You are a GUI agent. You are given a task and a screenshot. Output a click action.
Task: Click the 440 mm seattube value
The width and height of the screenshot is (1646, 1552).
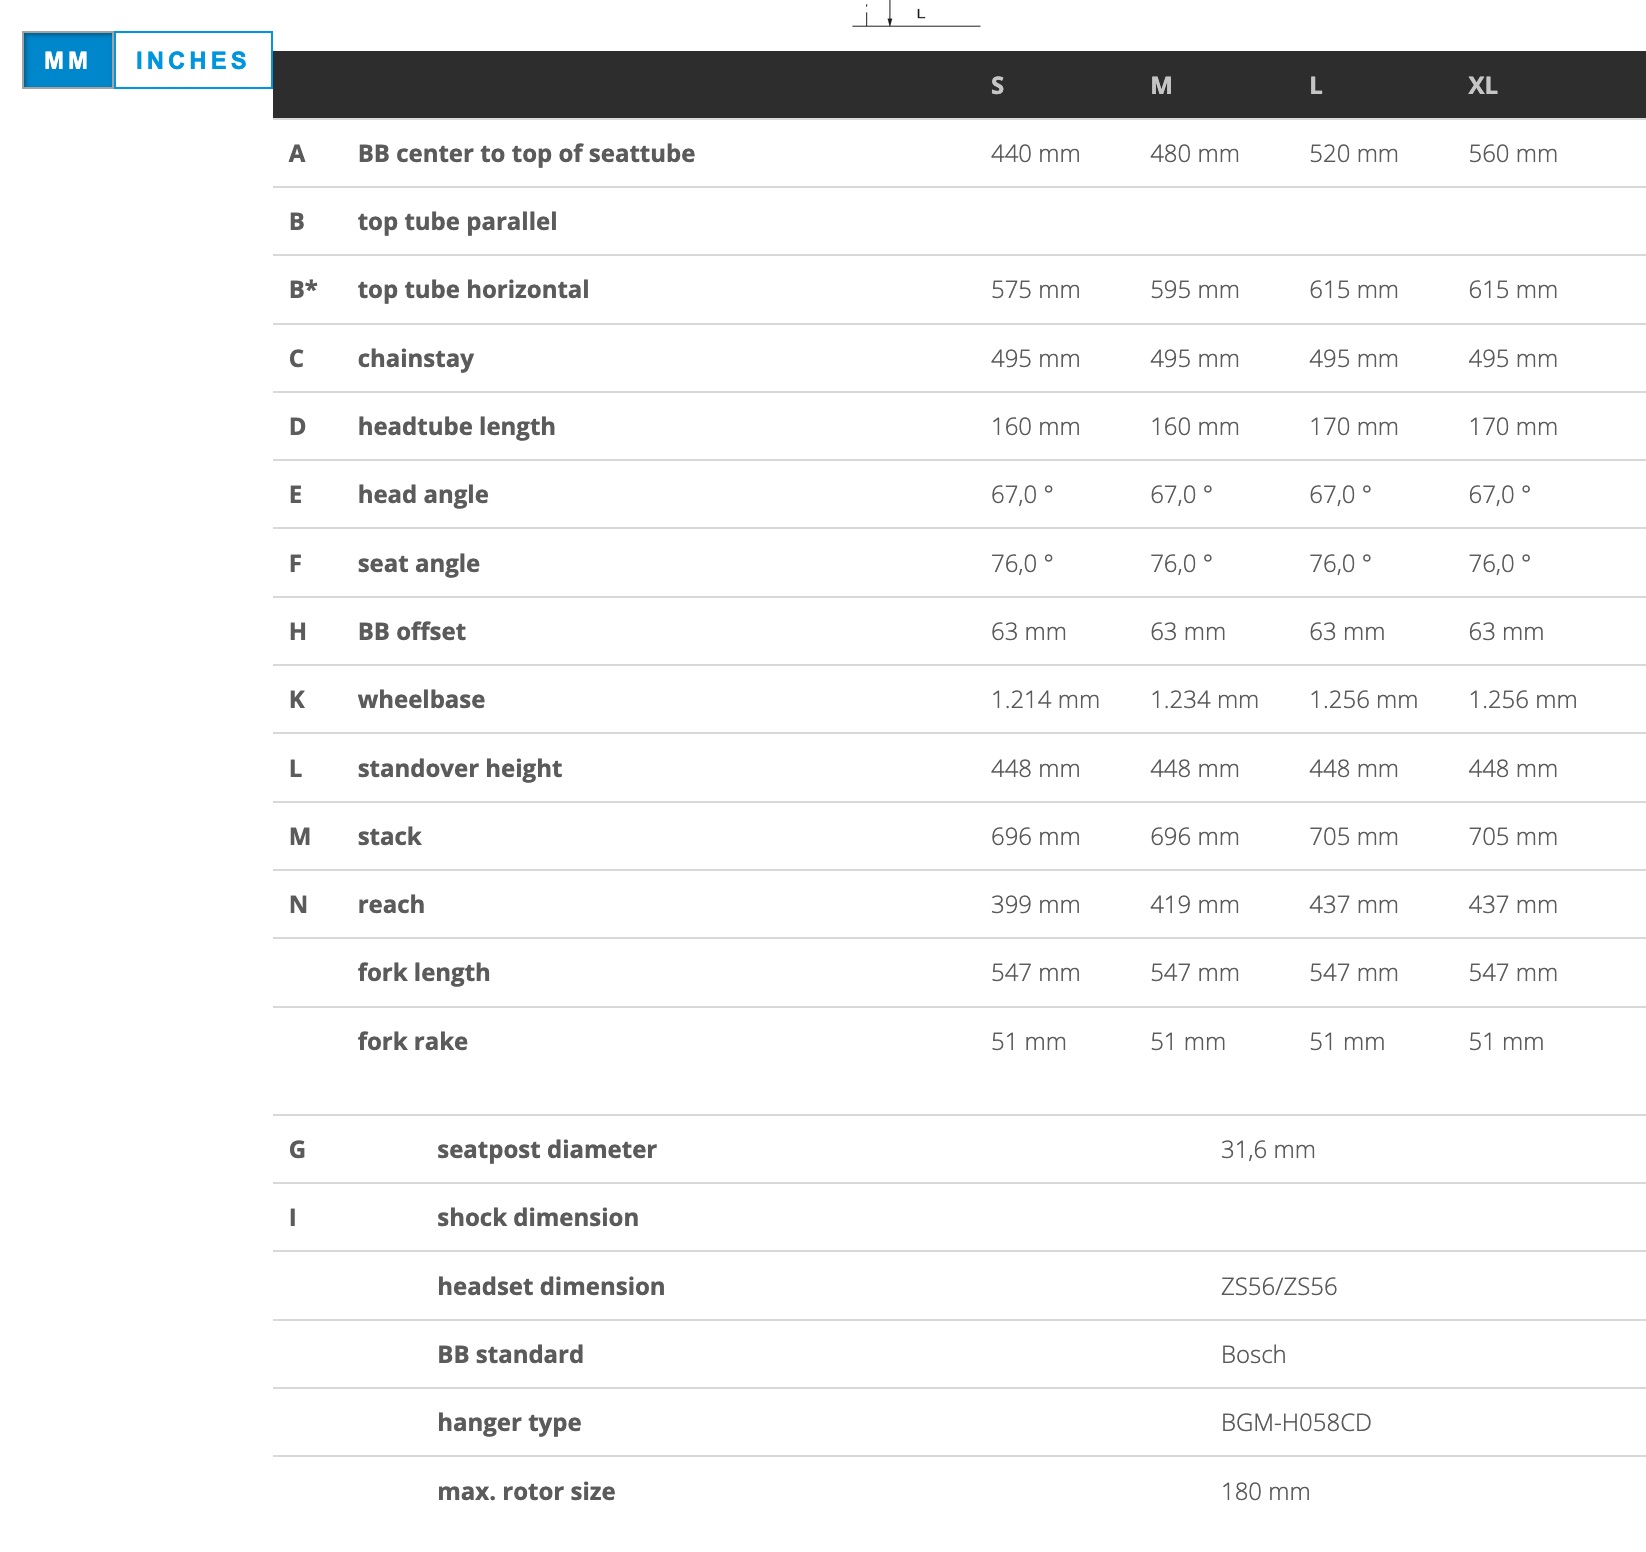coord(1035,154)
